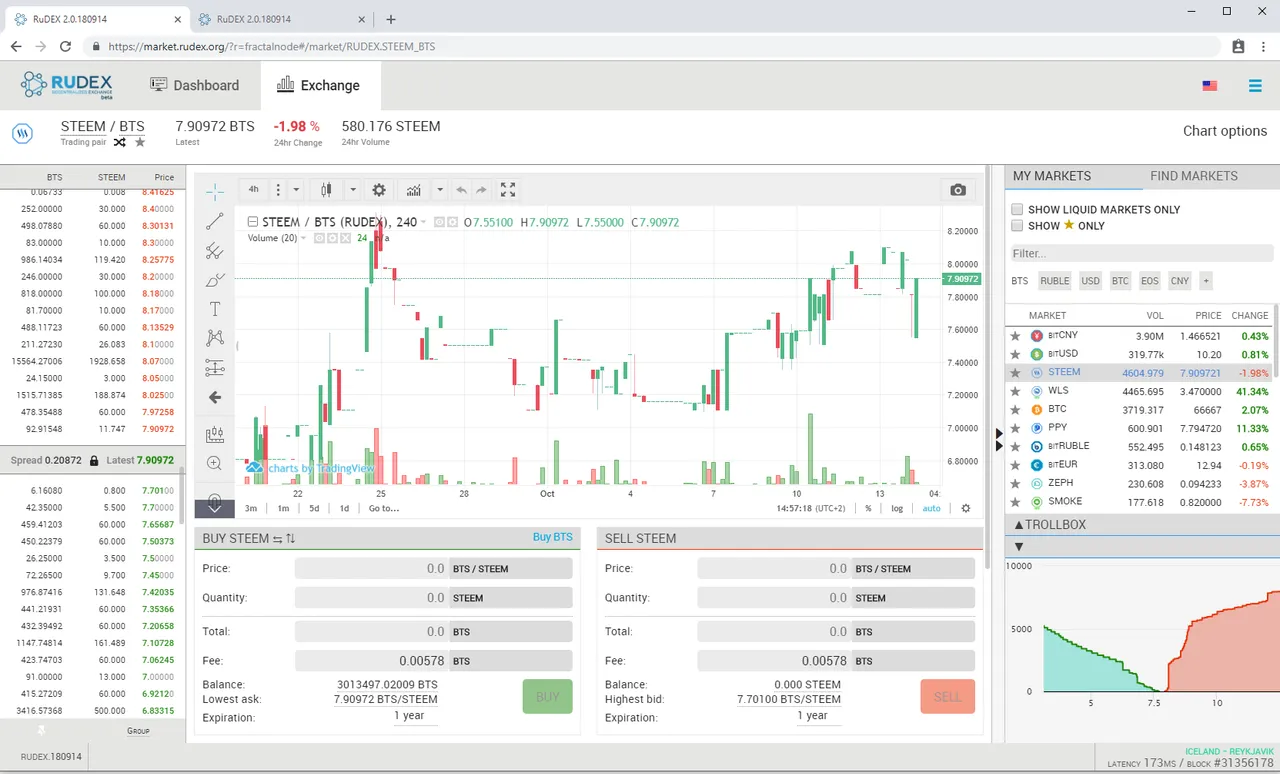This screenshot has height=774, width=1280.
Task: Toggle percent scale on chart
Action: point(868,508)
